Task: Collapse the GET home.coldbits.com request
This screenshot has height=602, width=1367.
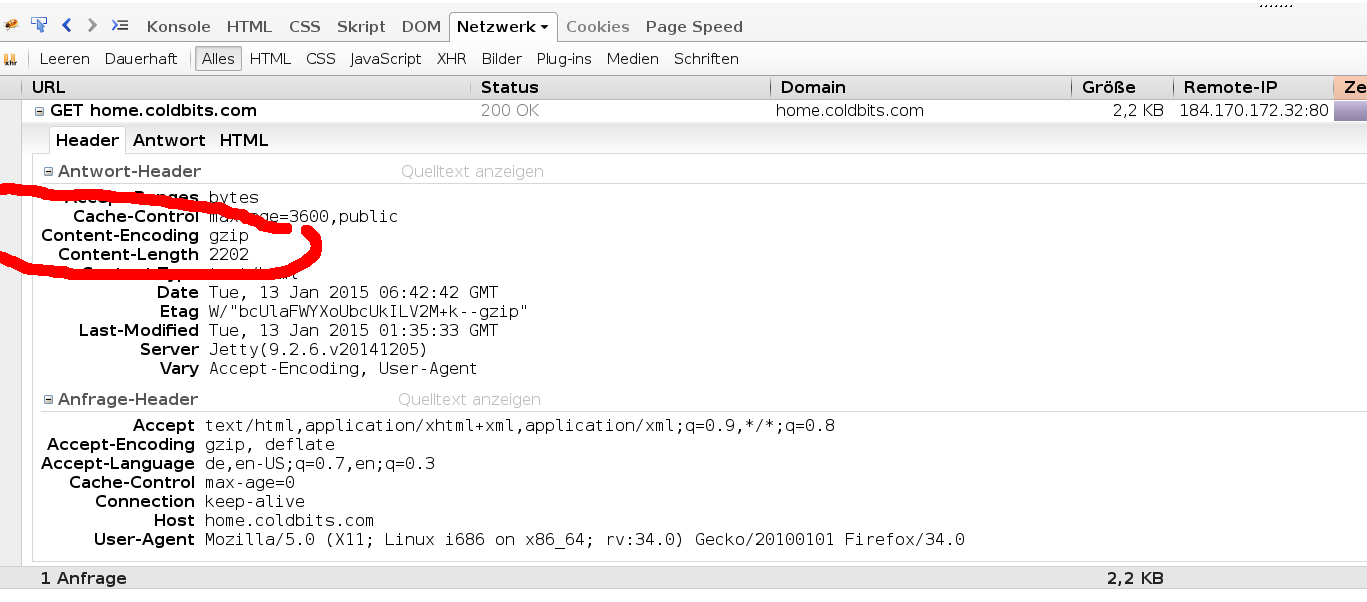Action: point(40,111)
